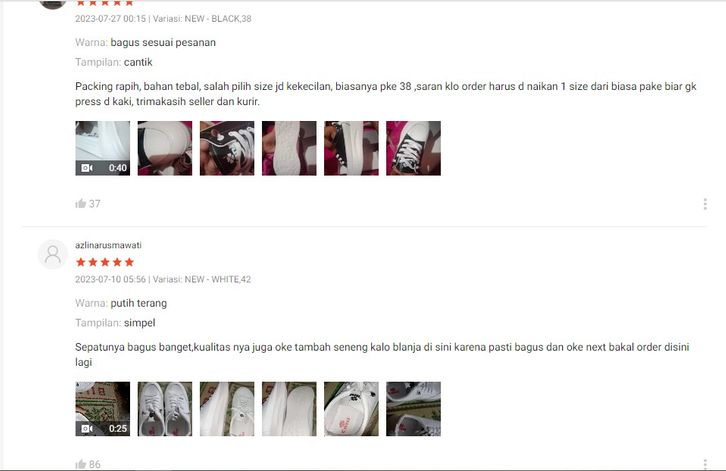Open three-dot menu of azlinarusmawati's review
The height and width of the screenshot is (471, 726).
(705, 464)
